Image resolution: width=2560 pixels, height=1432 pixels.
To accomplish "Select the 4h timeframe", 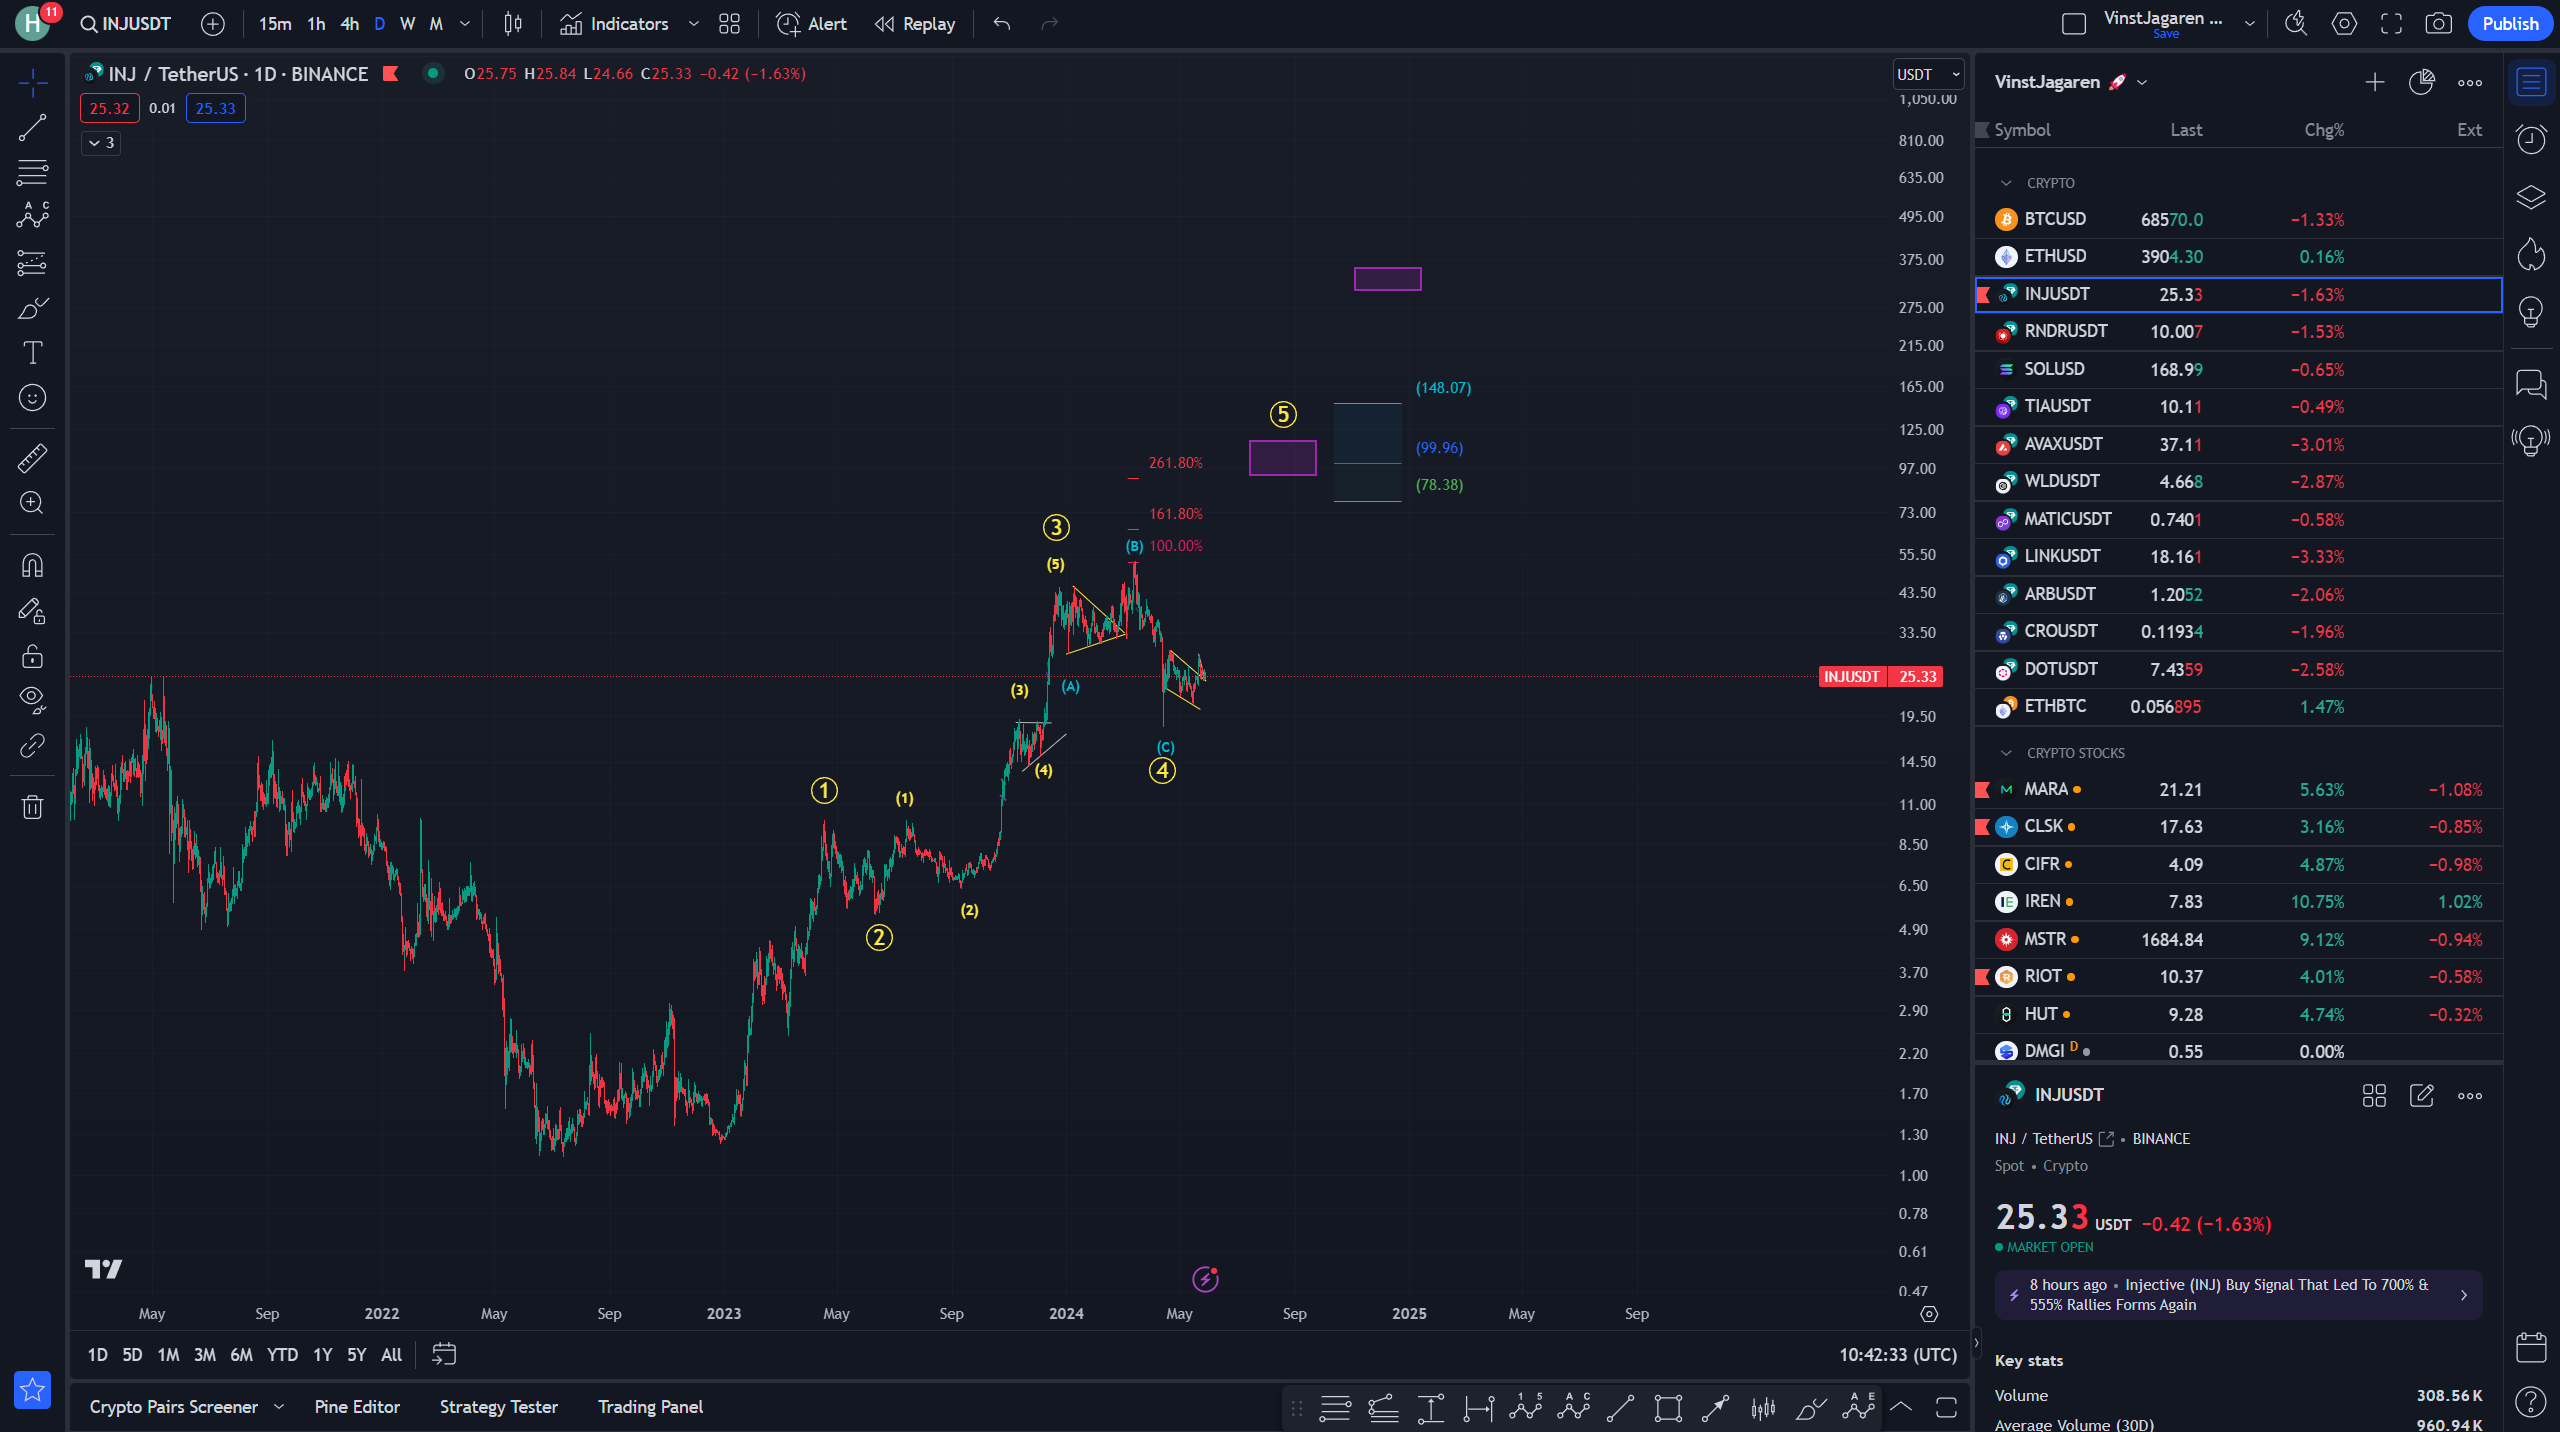I will coord(349,24).
